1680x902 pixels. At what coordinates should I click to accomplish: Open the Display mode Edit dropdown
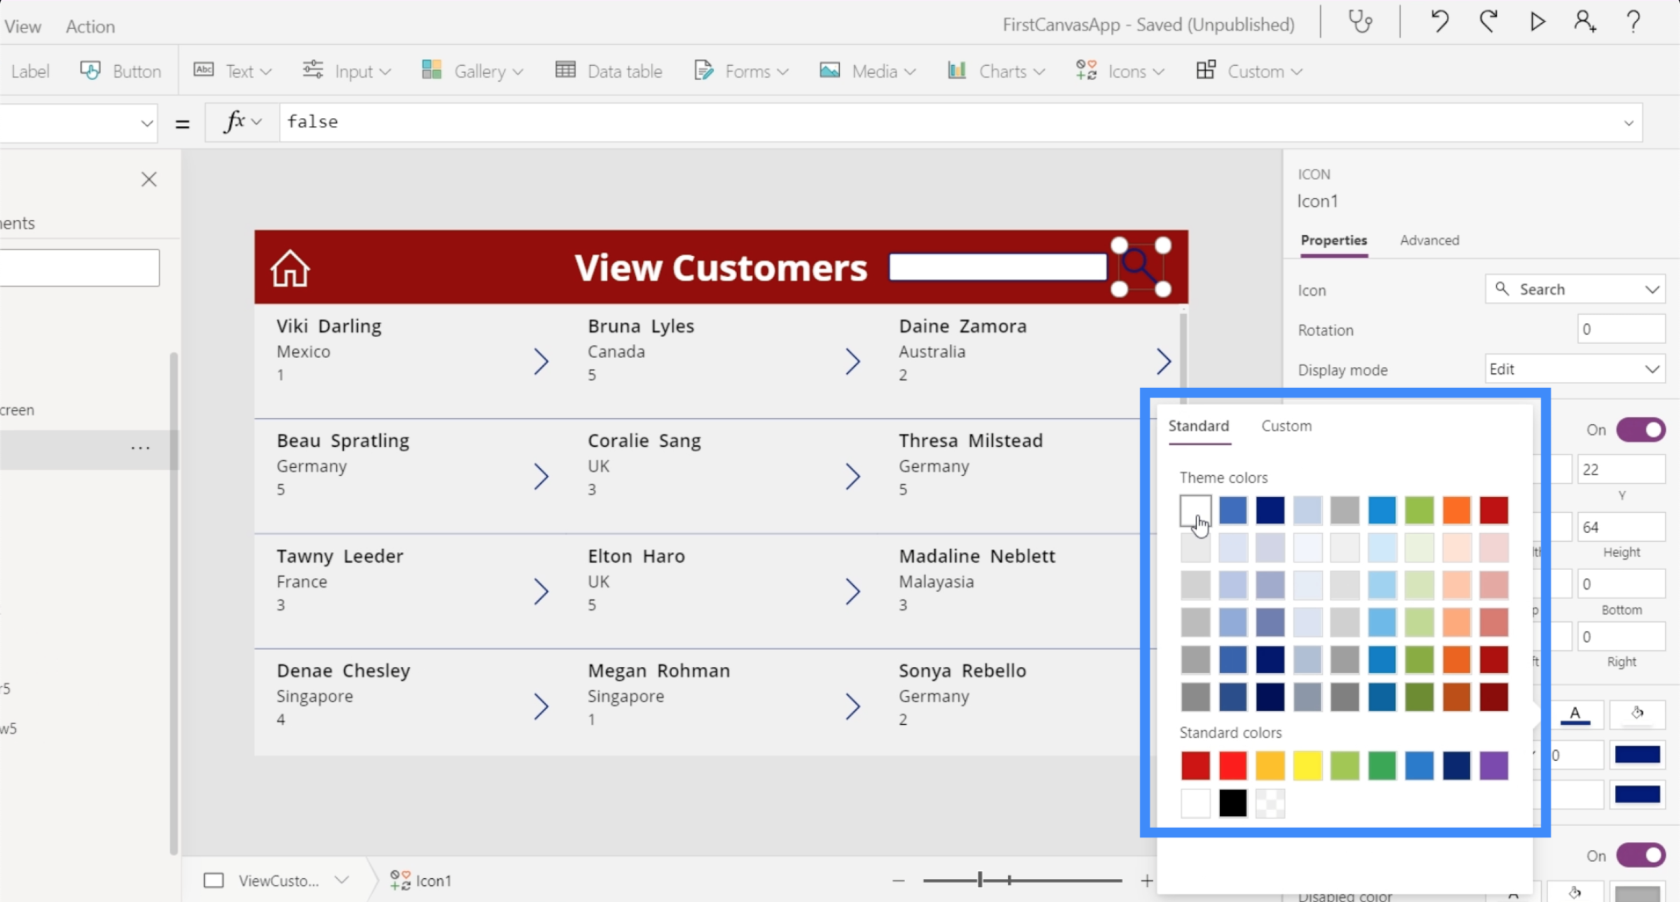[1575, 369]
